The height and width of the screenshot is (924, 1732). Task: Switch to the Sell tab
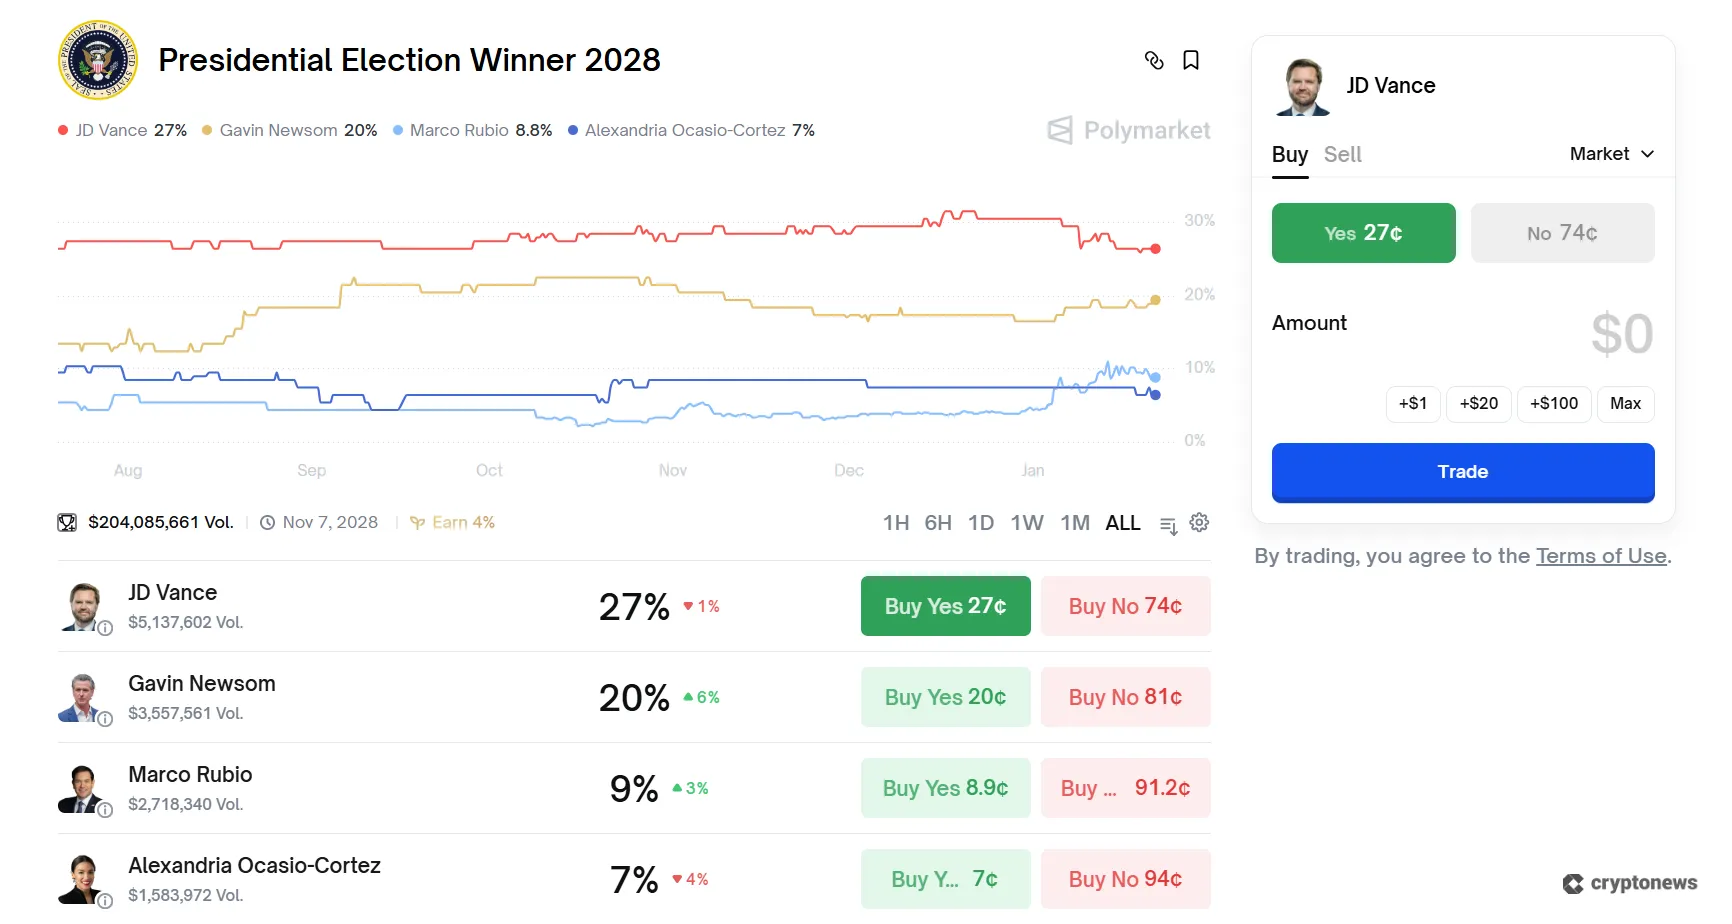[x=1342, y=155]
